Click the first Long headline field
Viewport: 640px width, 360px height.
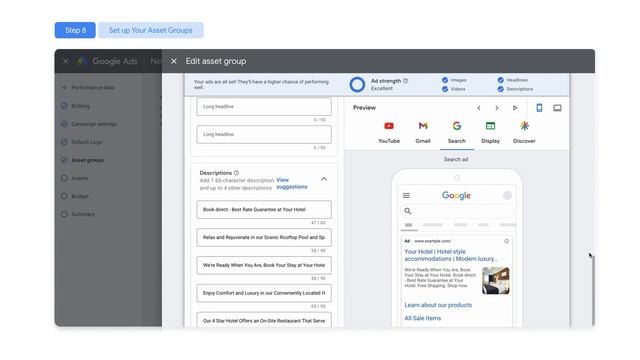(x=264, y=107)
